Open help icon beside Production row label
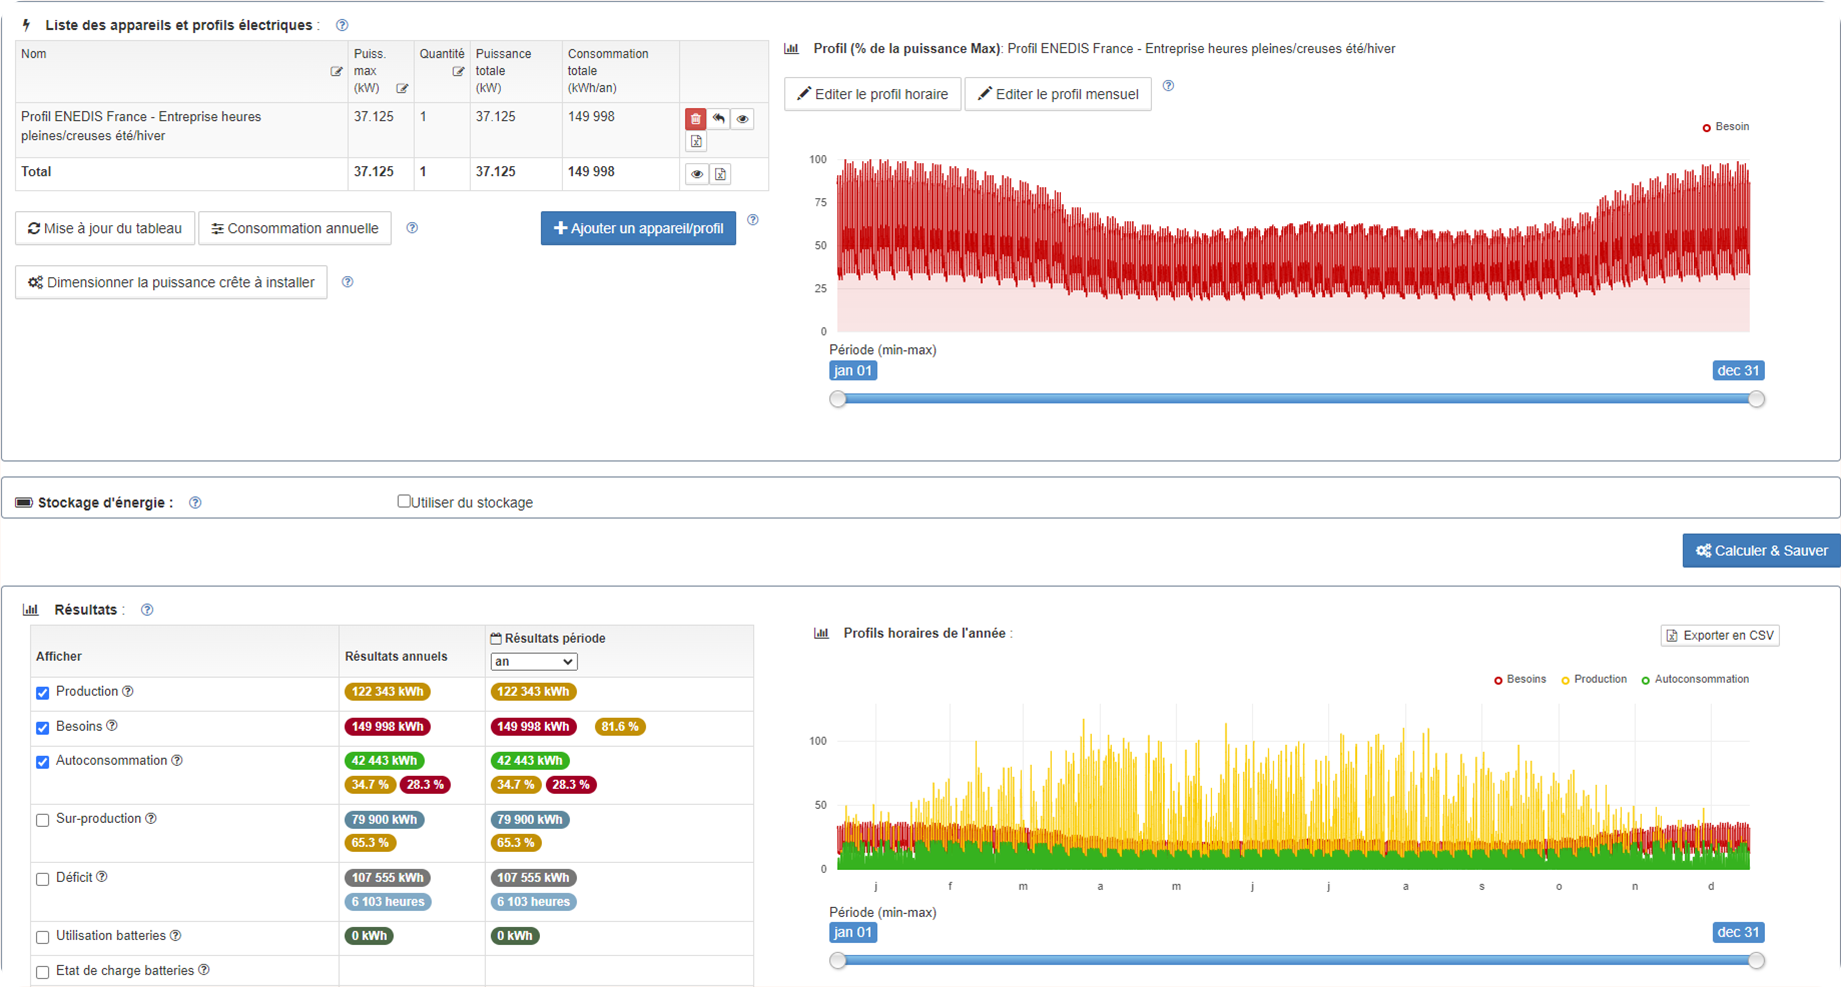The width and height of the screenshot is (1841, 987). [x=128, y=691]
